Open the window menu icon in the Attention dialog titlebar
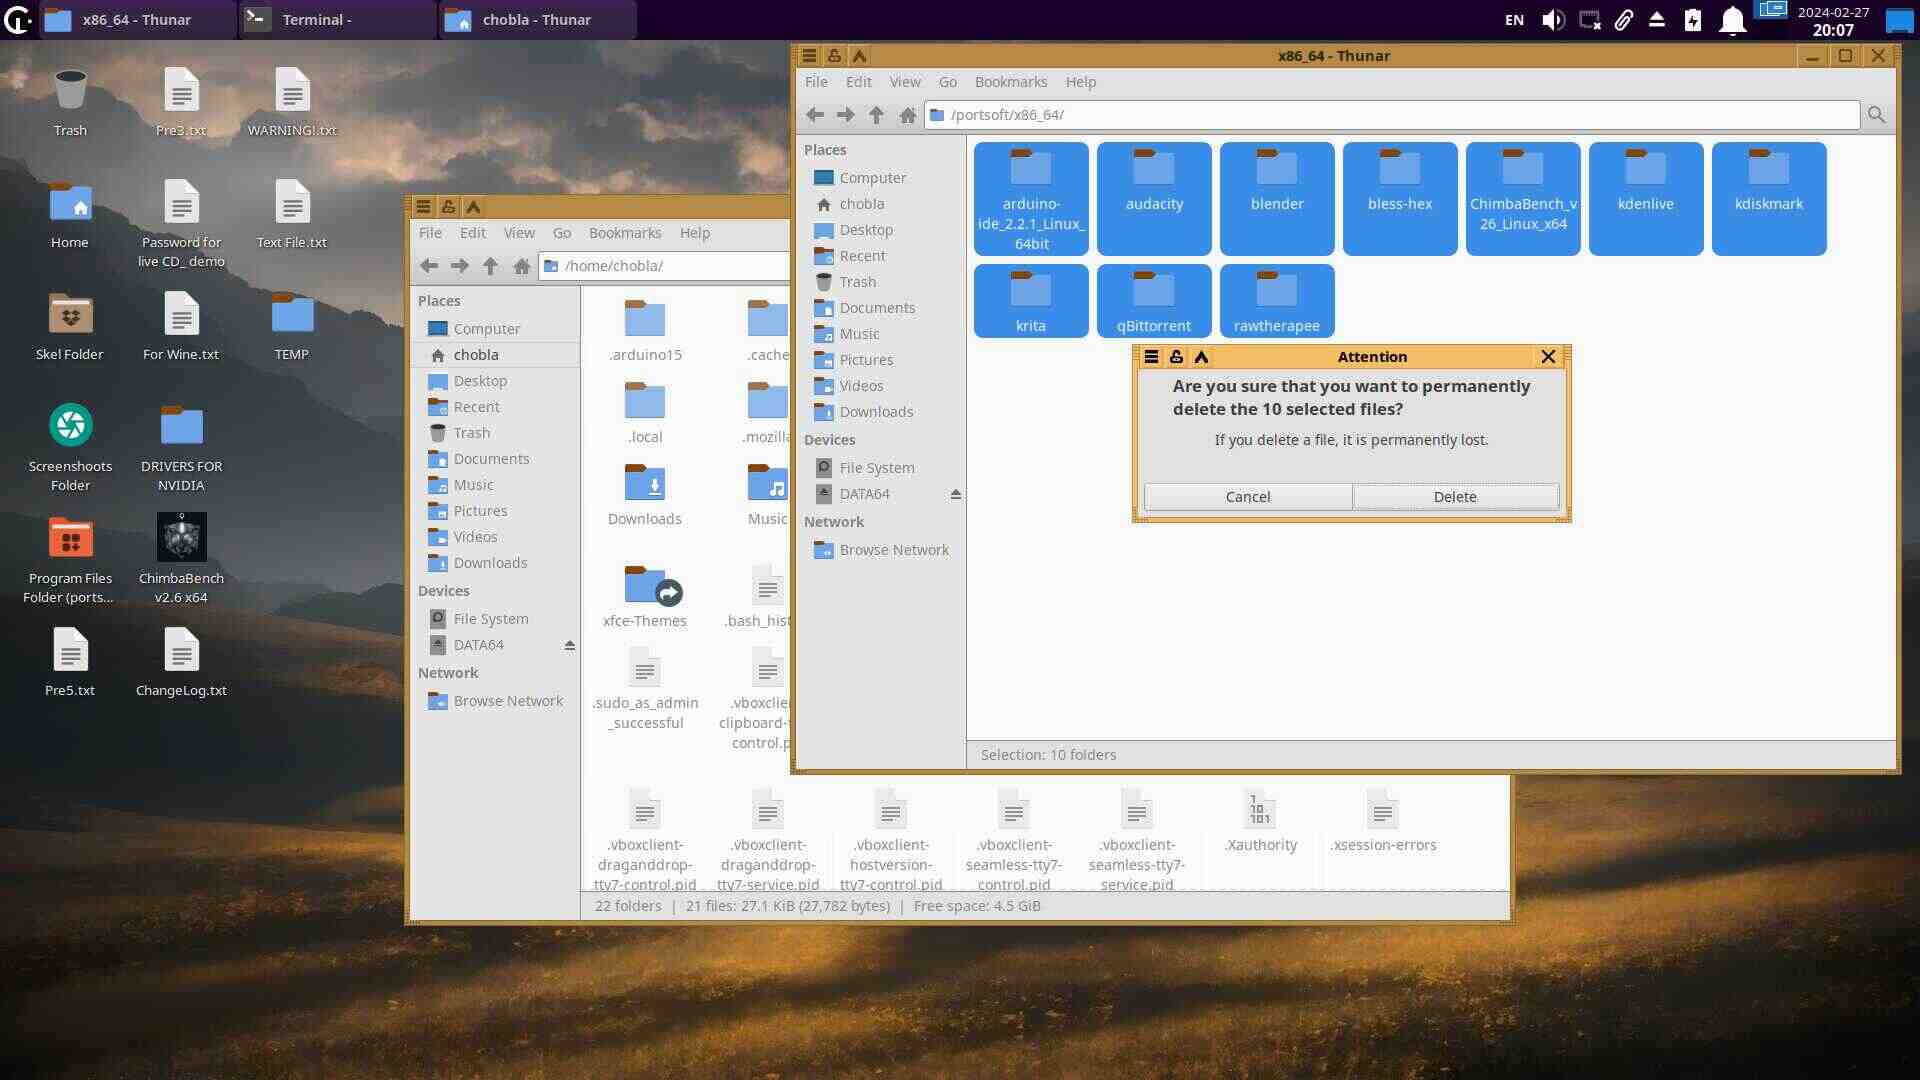This screenshot has height=1080, width=1920. (1152, 357)
